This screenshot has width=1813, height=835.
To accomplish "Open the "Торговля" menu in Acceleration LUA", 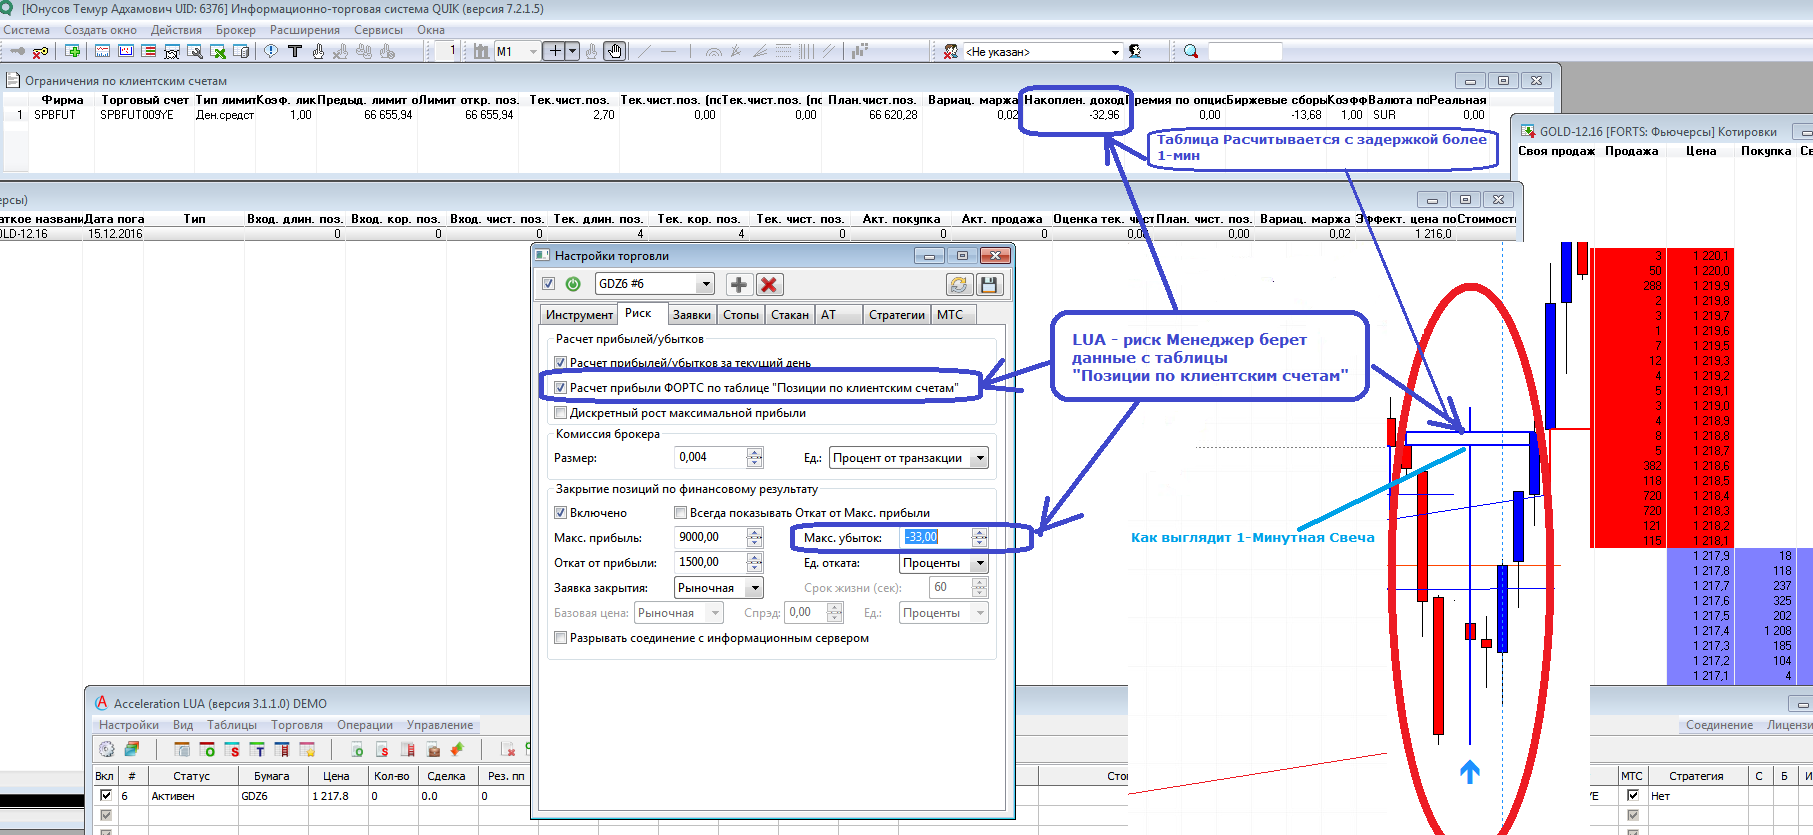I will (x=296, y=725).
